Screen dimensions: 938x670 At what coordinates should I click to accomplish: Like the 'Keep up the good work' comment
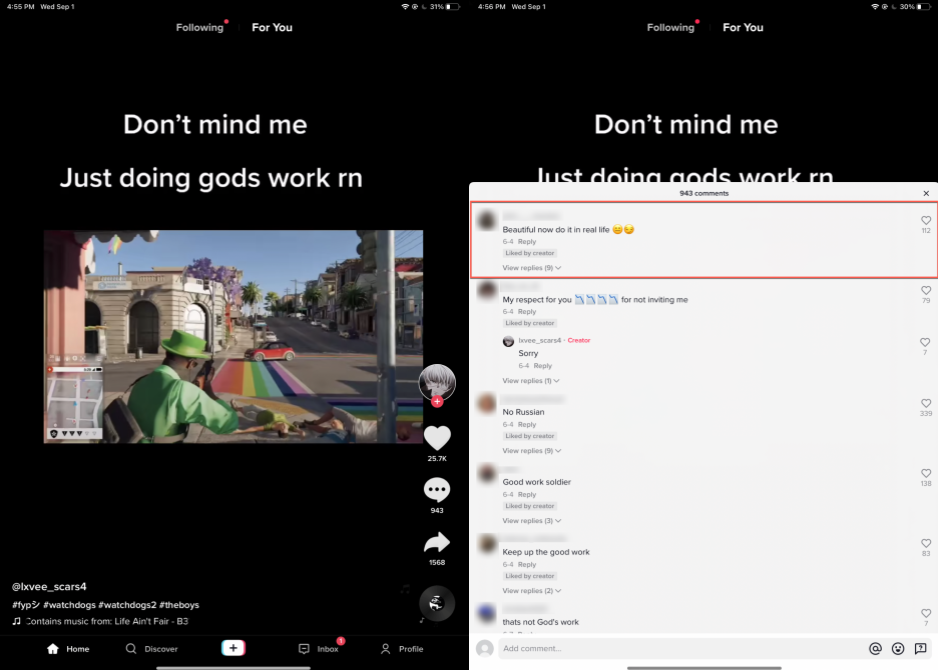point(925,544)
